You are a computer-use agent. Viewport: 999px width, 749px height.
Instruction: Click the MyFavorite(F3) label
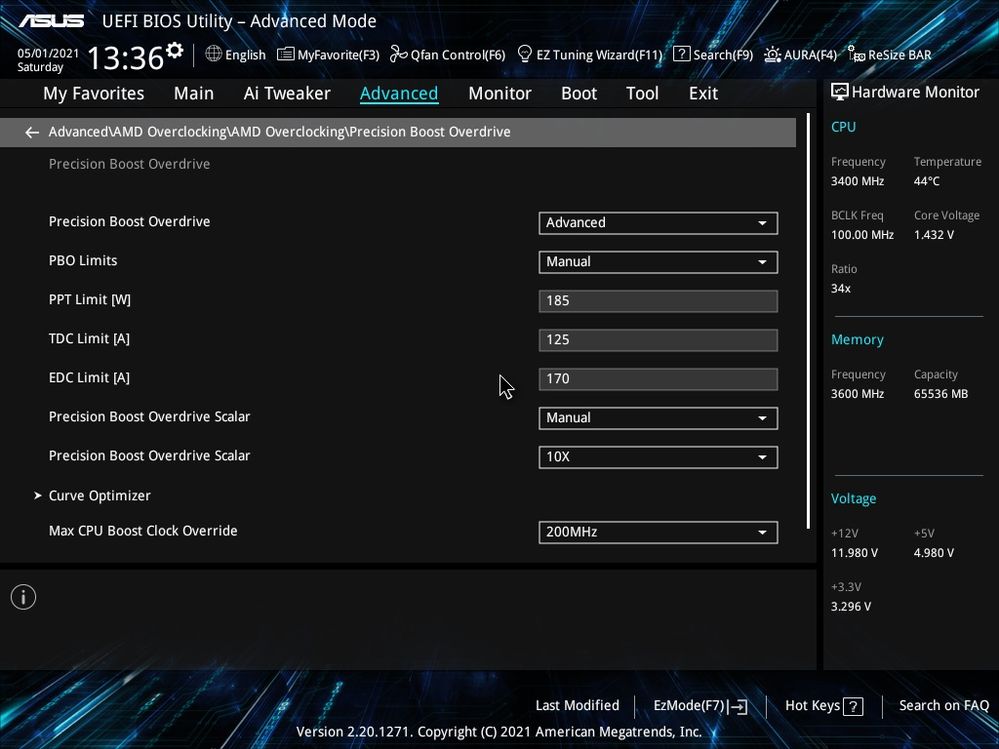coord(338,55)
